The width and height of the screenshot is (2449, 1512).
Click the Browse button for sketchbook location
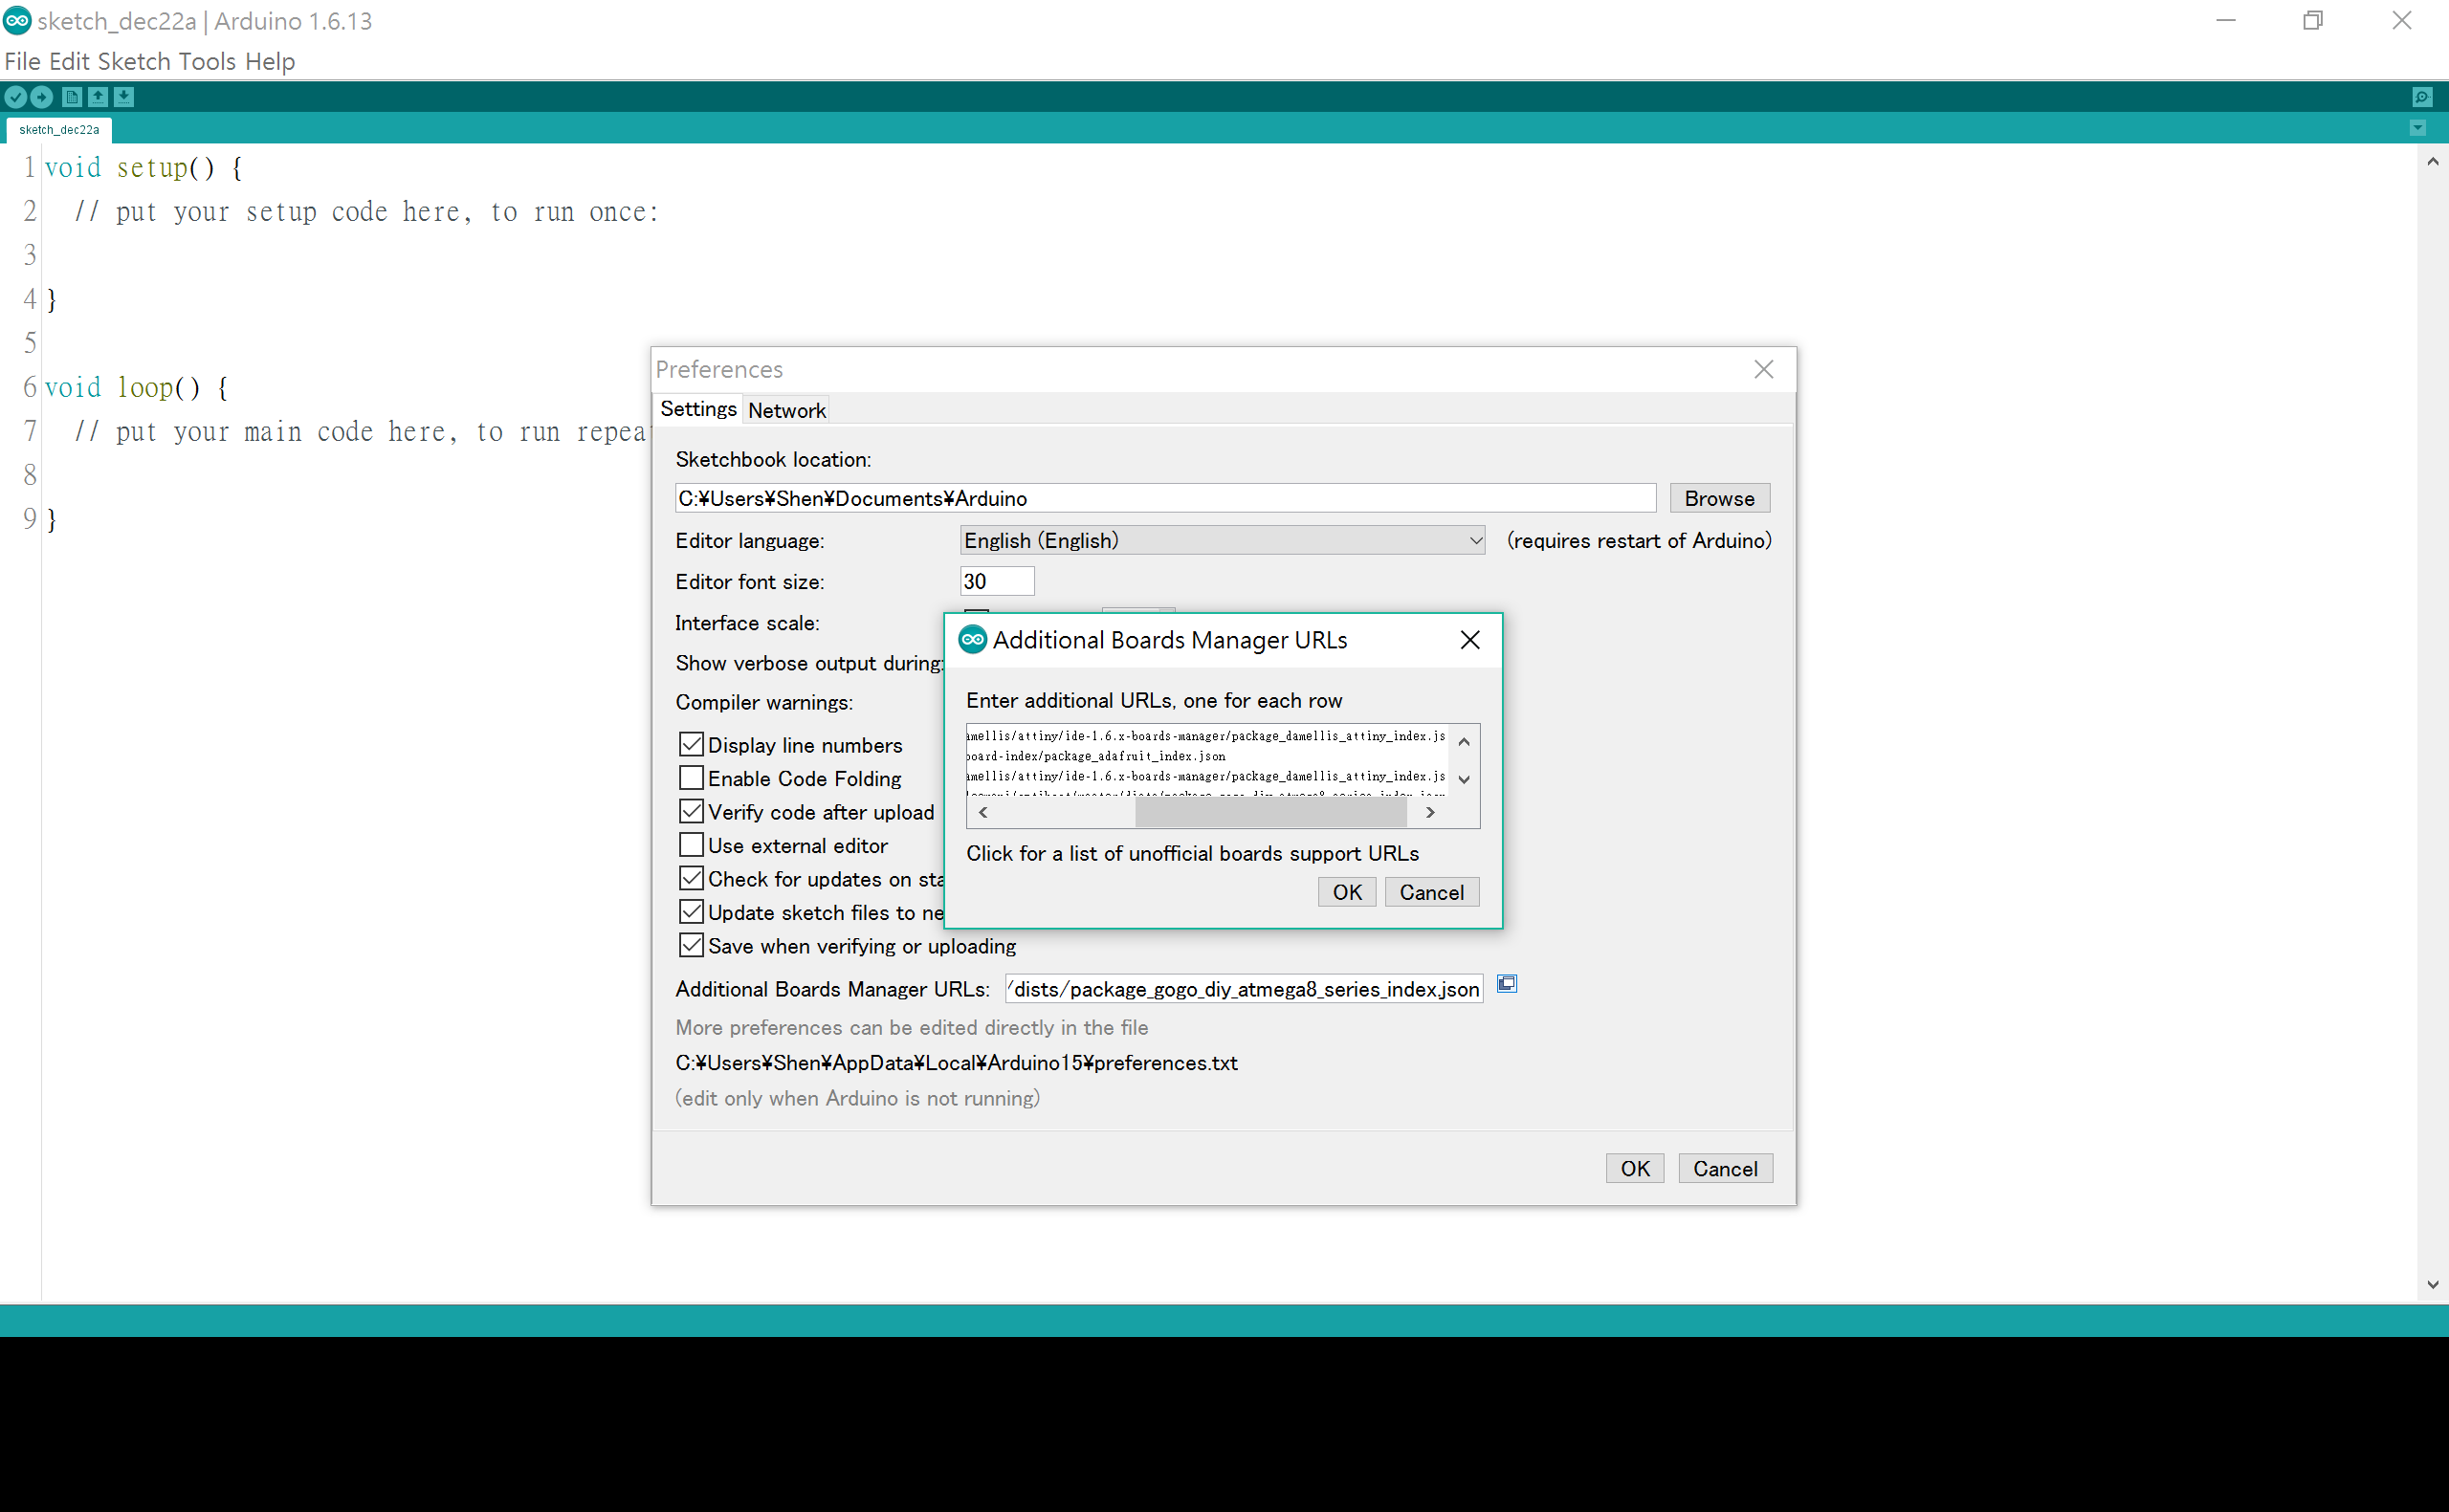pos(1719,499)
